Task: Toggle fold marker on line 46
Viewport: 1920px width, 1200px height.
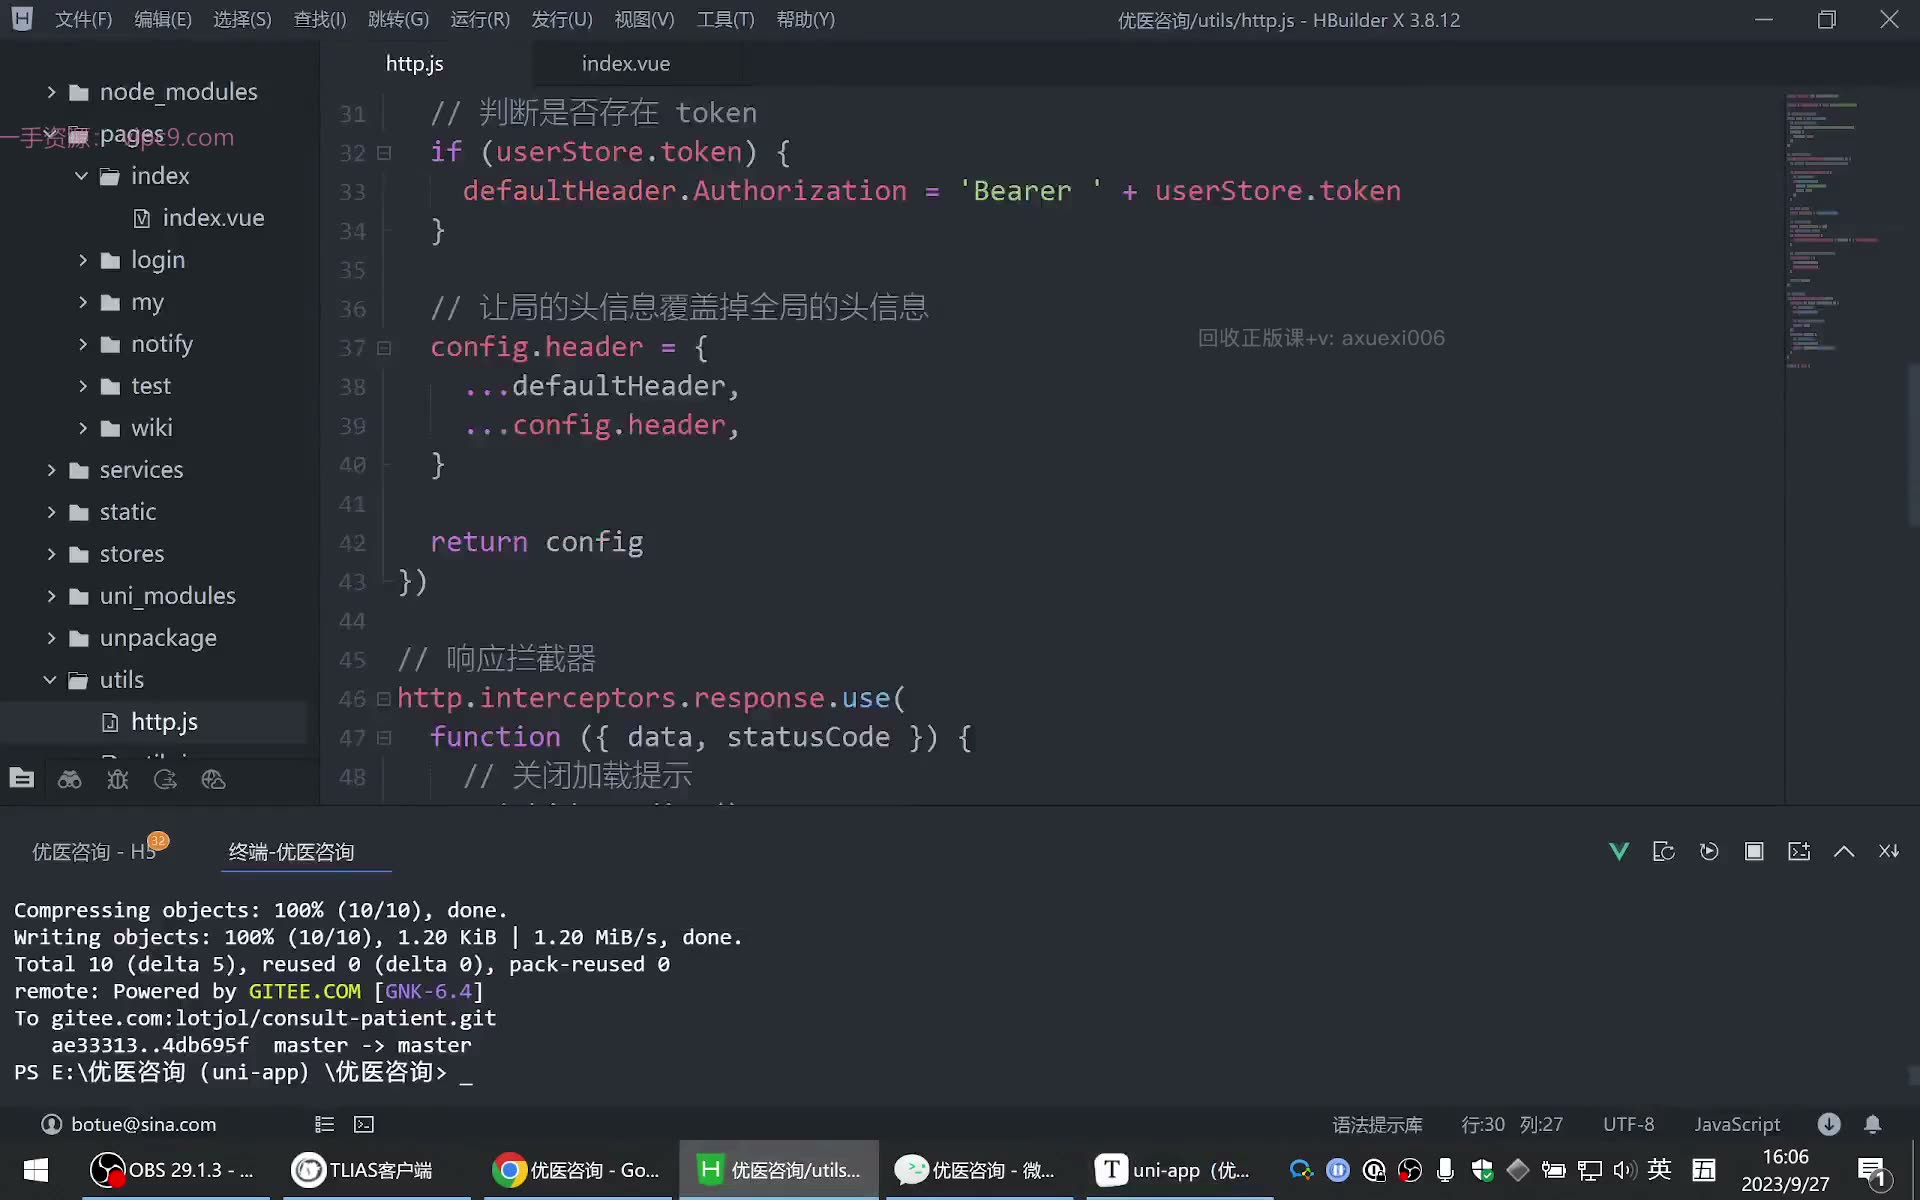Action: click(x=384, y=699)
